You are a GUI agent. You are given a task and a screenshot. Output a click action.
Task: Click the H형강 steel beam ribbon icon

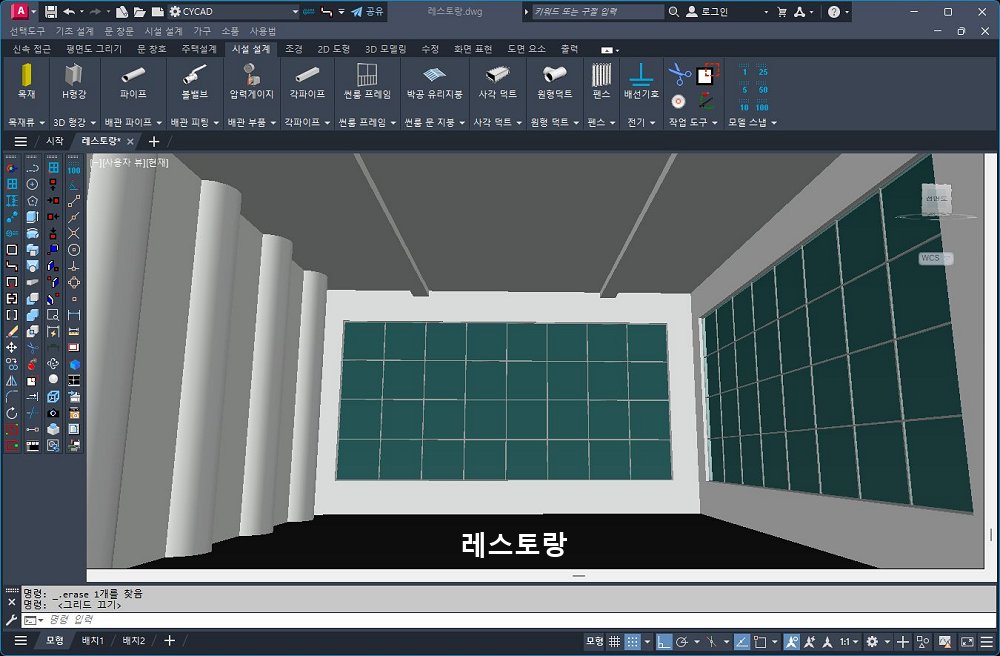(x=74, y=80)
